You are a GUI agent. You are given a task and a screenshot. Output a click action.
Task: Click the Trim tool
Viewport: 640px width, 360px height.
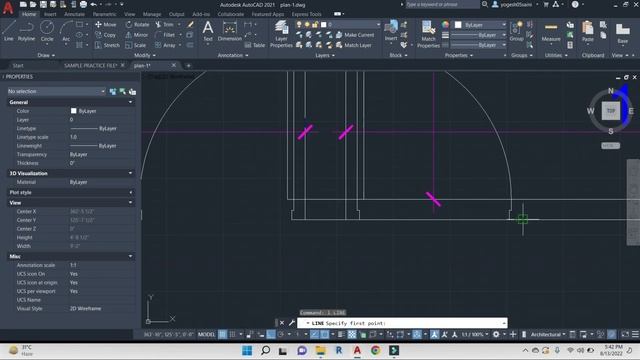164,24
